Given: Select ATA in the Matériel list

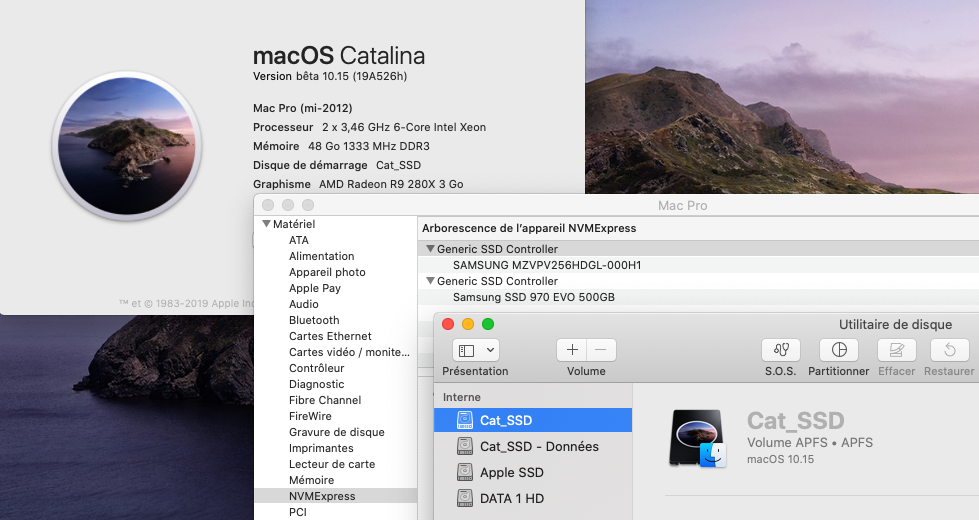Looking at the screenshot, I should 298,240.
